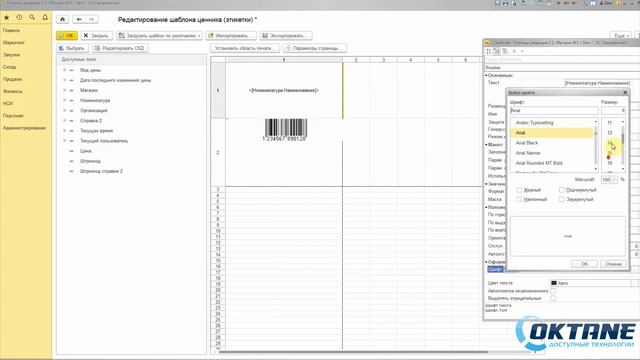Click the font size input field

[x=613, y=111]
